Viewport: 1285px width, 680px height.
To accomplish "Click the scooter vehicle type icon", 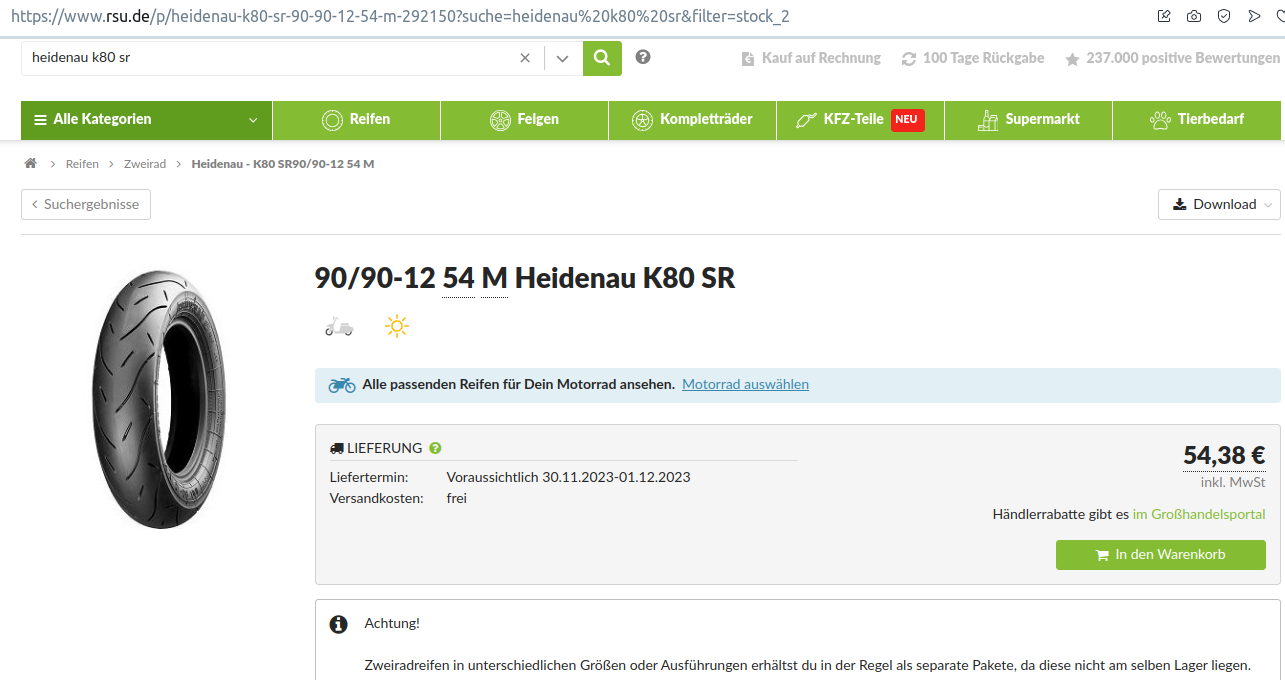I will coord(339,326).
